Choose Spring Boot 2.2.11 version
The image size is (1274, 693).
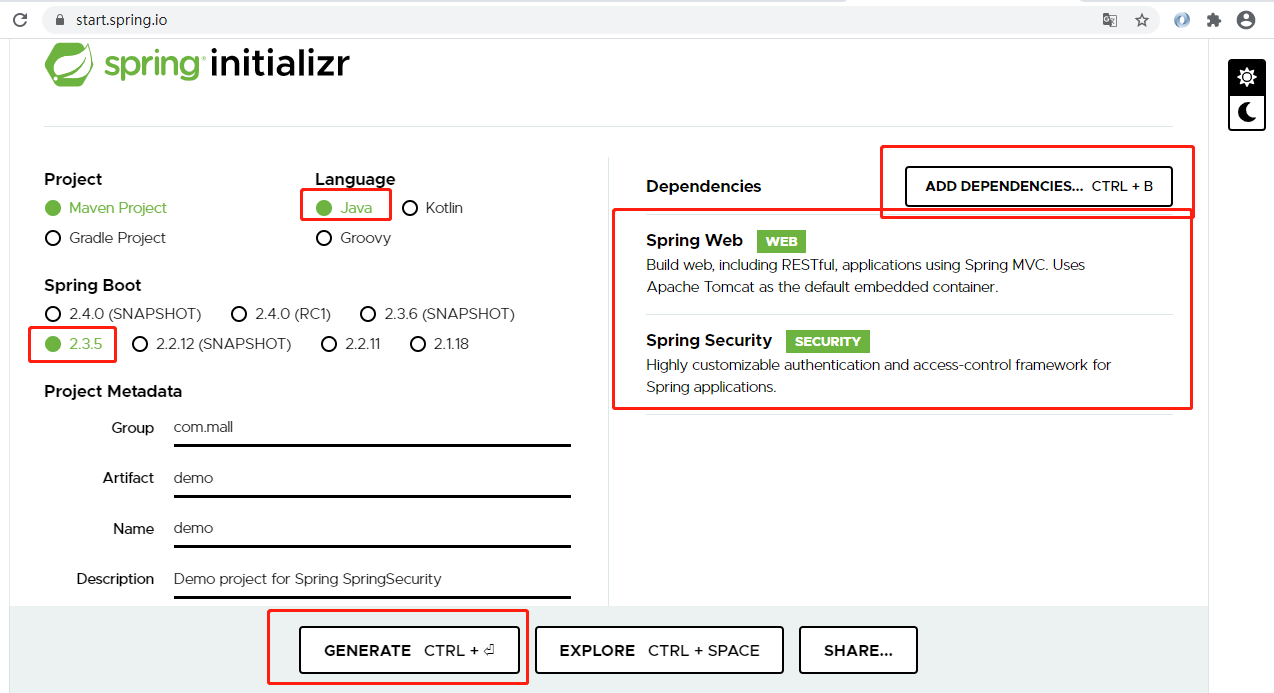click(350, 344)
